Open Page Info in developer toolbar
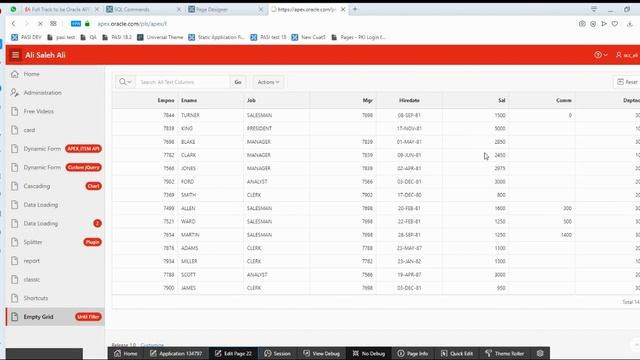Viewport: 640px width, 360px height. [413, 353]
